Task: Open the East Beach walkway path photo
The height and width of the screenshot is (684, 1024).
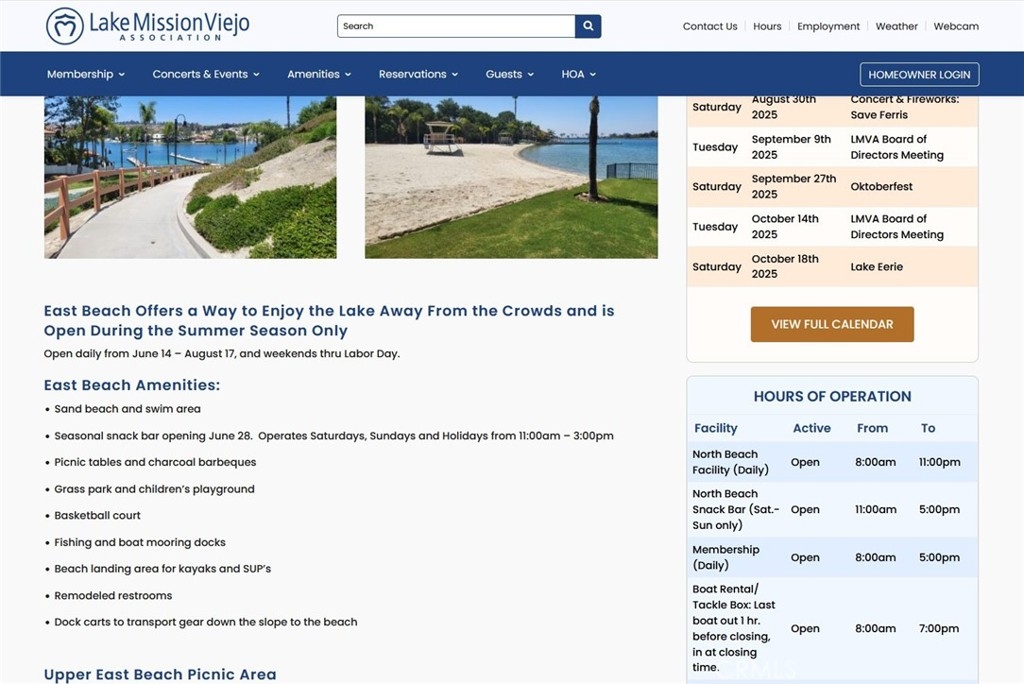Action: tap(190, 177)
